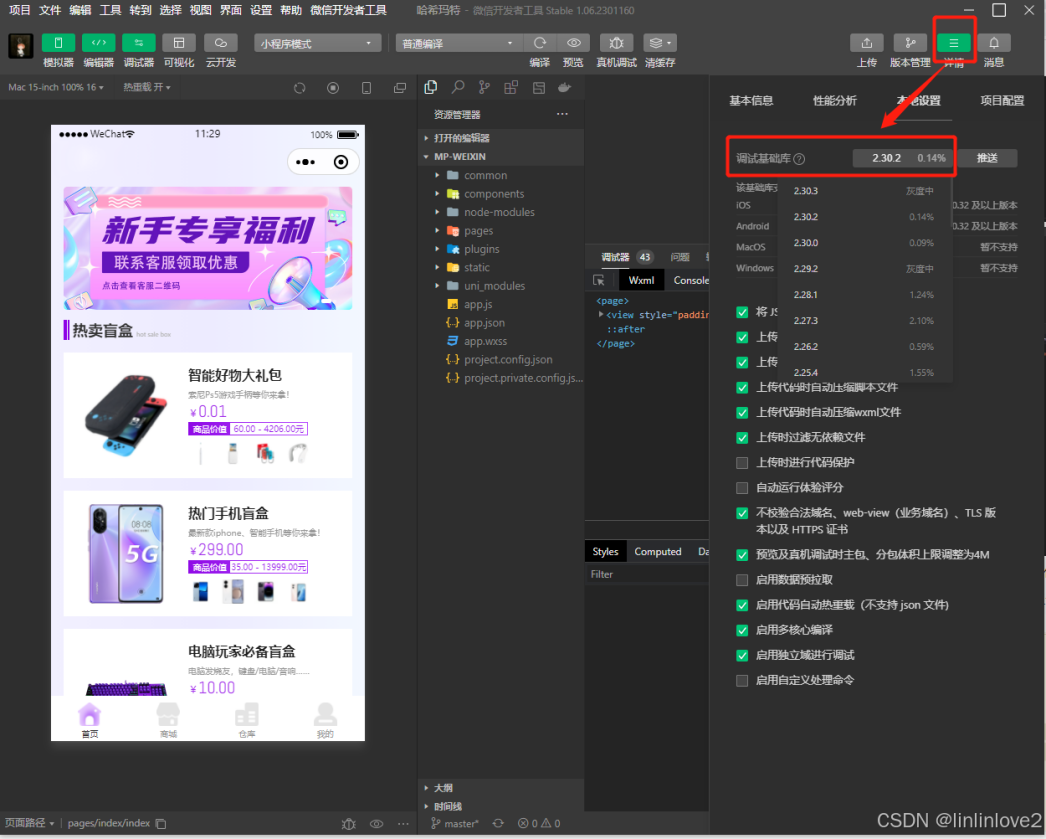Click the styles Filter input field

pyautogui.click(x=646, y=574)
